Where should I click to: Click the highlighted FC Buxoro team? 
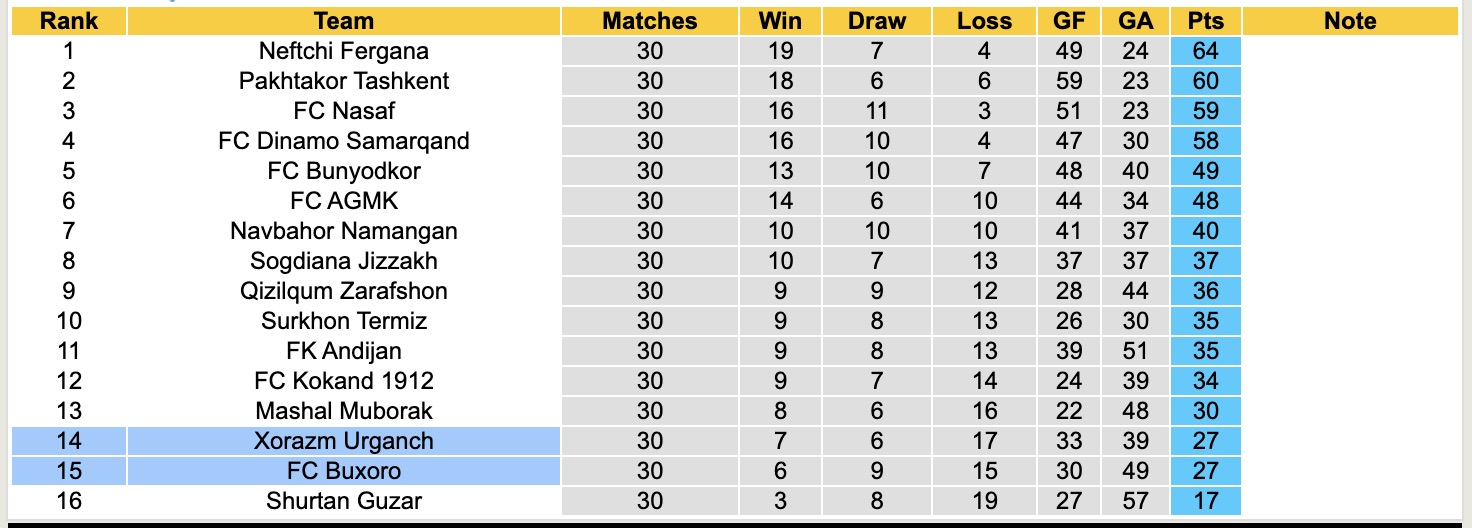(343, 471)
